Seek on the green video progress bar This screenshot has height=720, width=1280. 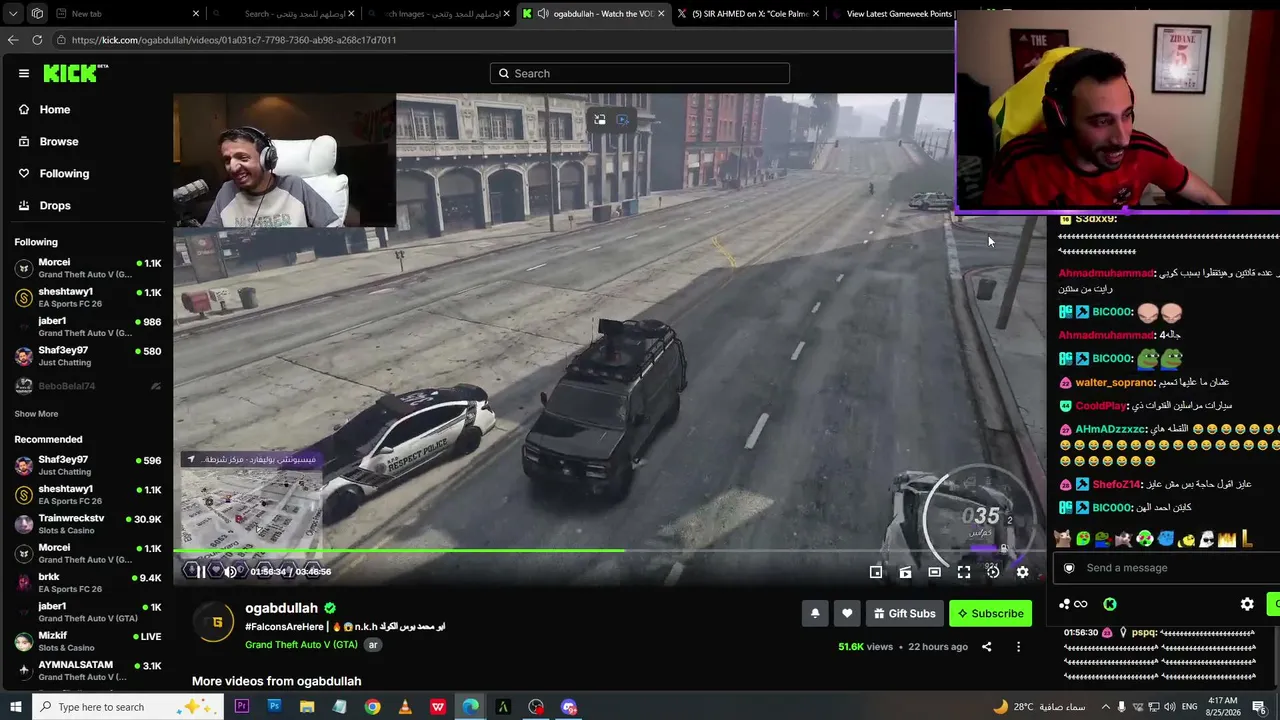610,550
